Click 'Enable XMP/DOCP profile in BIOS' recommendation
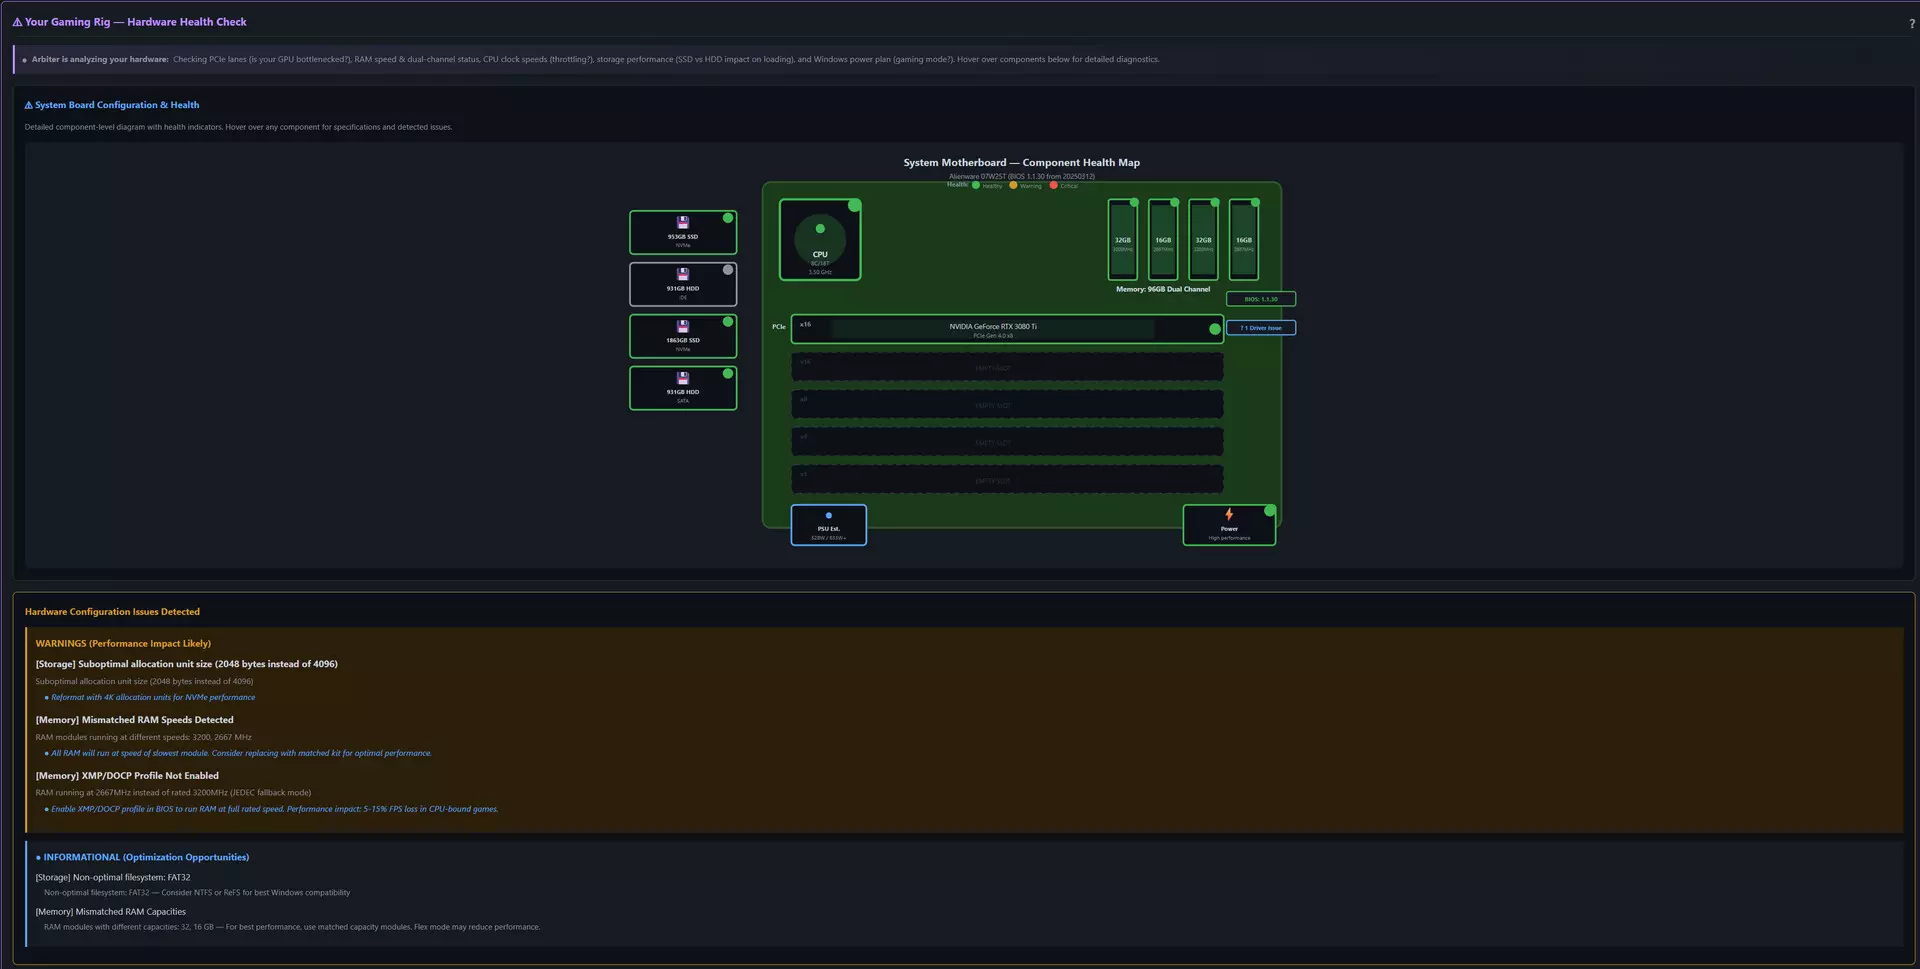The width and height of the screenshot is (1920, 969). pyautogui.click(x=274, y=809)
